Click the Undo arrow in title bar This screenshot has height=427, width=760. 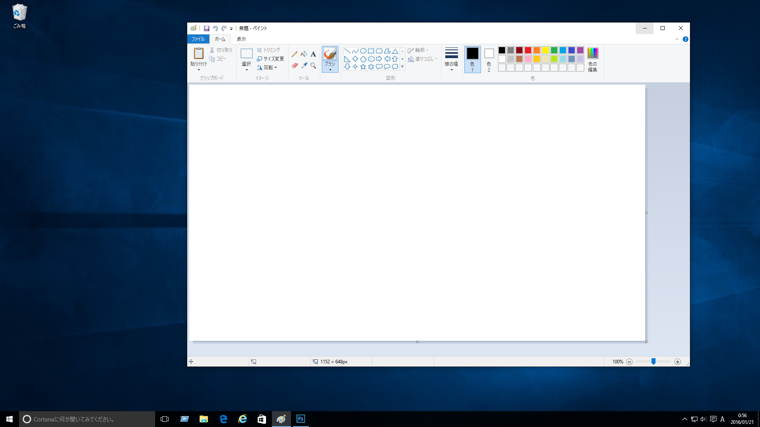pos(215,28)
